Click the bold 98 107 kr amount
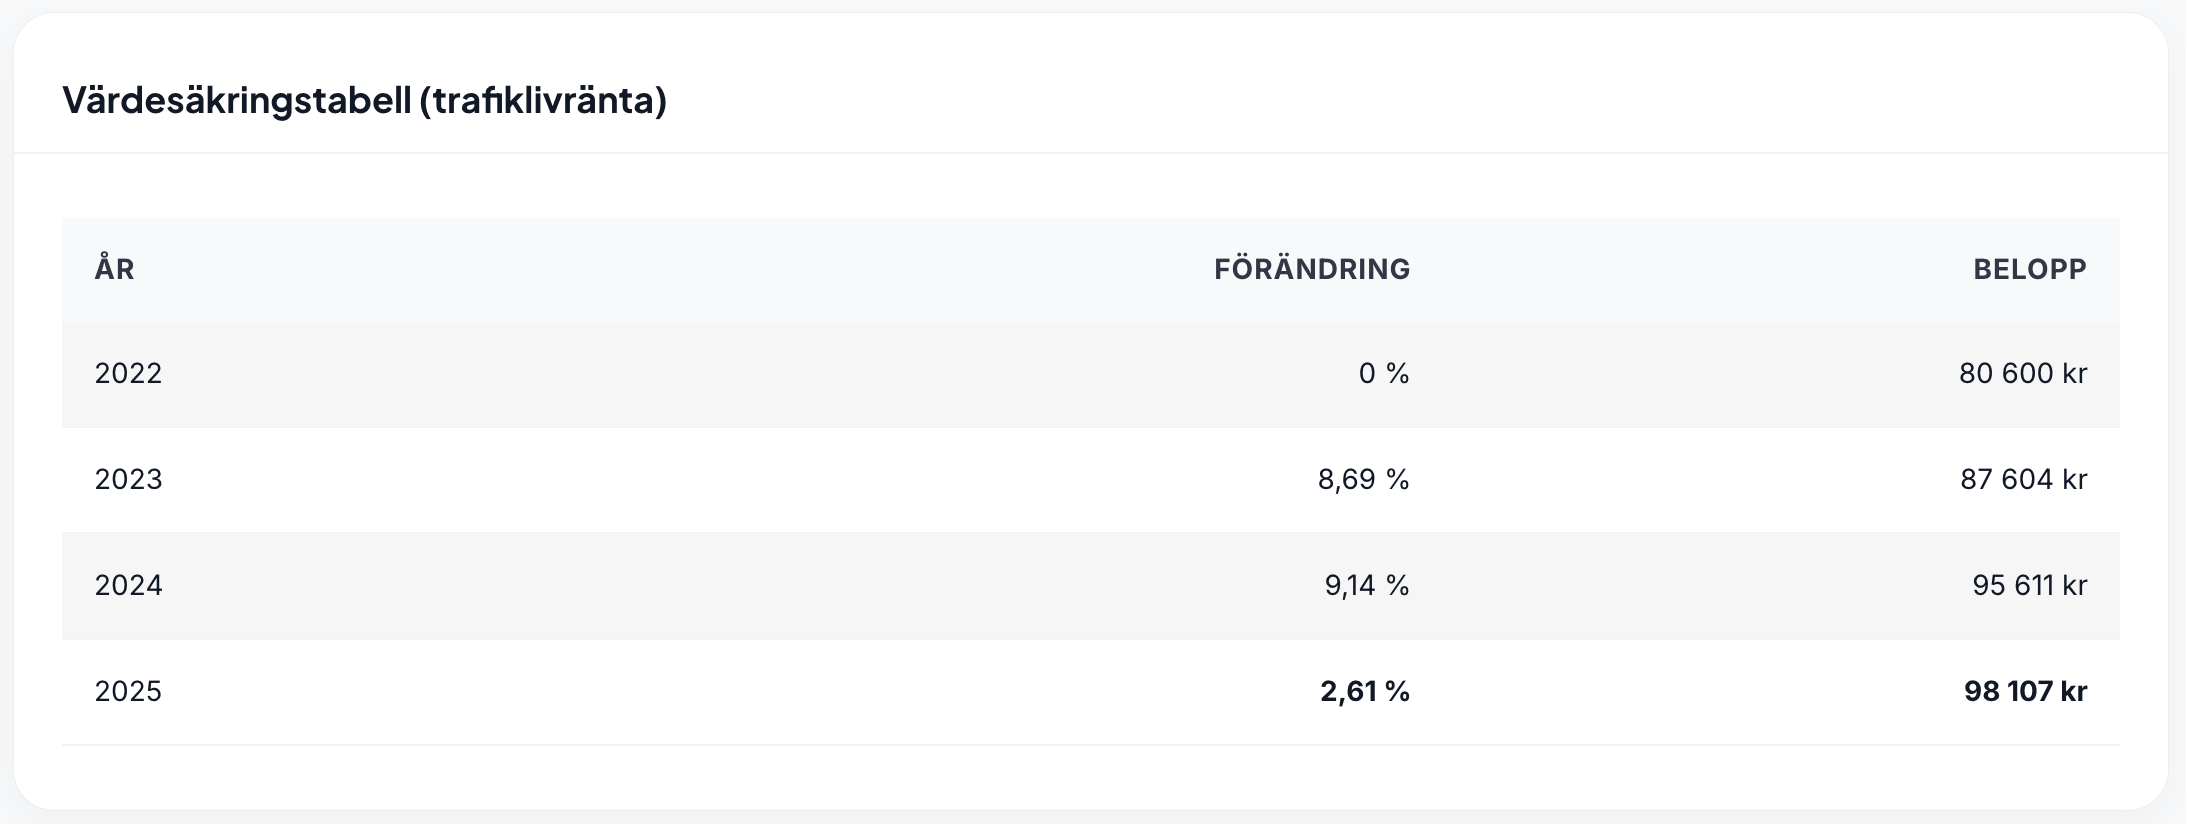Image resolution: width=2186 pixels, height=824 pixels. pos(2025,692)
